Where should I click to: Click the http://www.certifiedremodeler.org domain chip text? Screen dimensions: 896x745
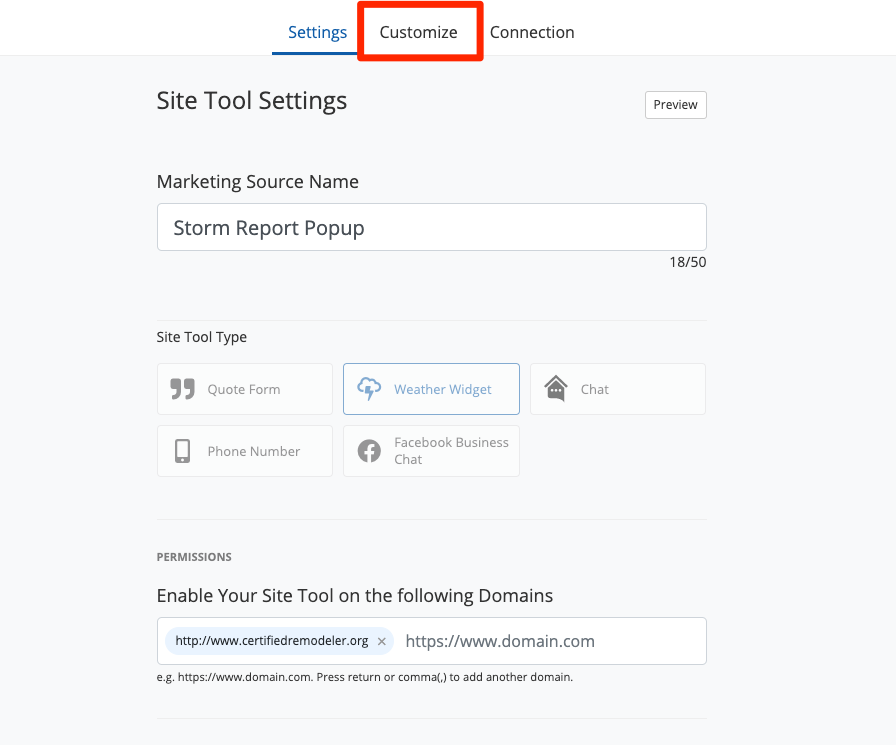[271, 641]
